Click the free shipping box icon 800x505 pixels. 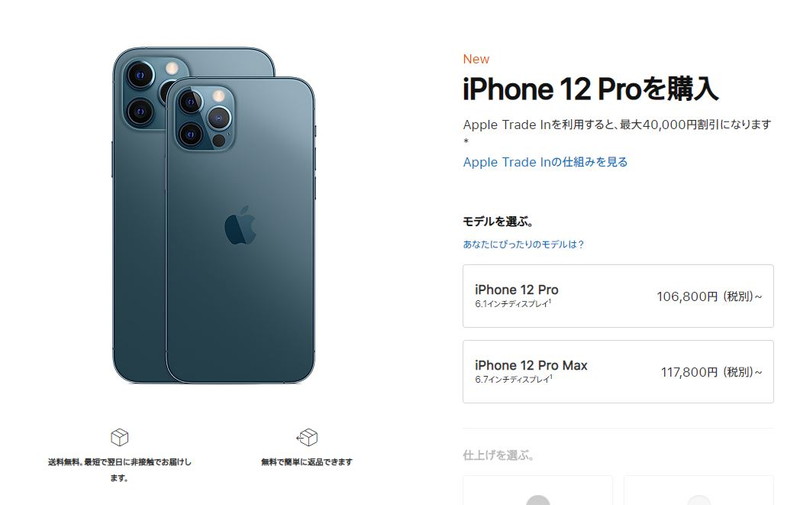pos(119,437)
